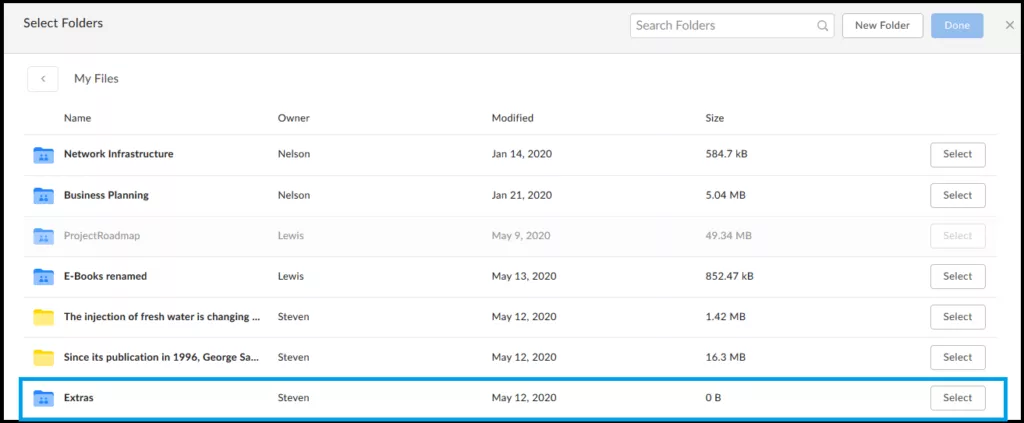Select the E-Books renamed folder
The width and height of the screenshot is (1024, 423).
click(957, 276)
